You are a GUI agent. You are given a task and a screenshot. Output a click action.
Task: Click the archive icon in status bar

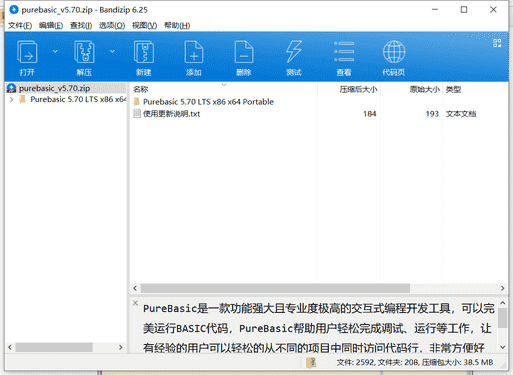(311, 362)
